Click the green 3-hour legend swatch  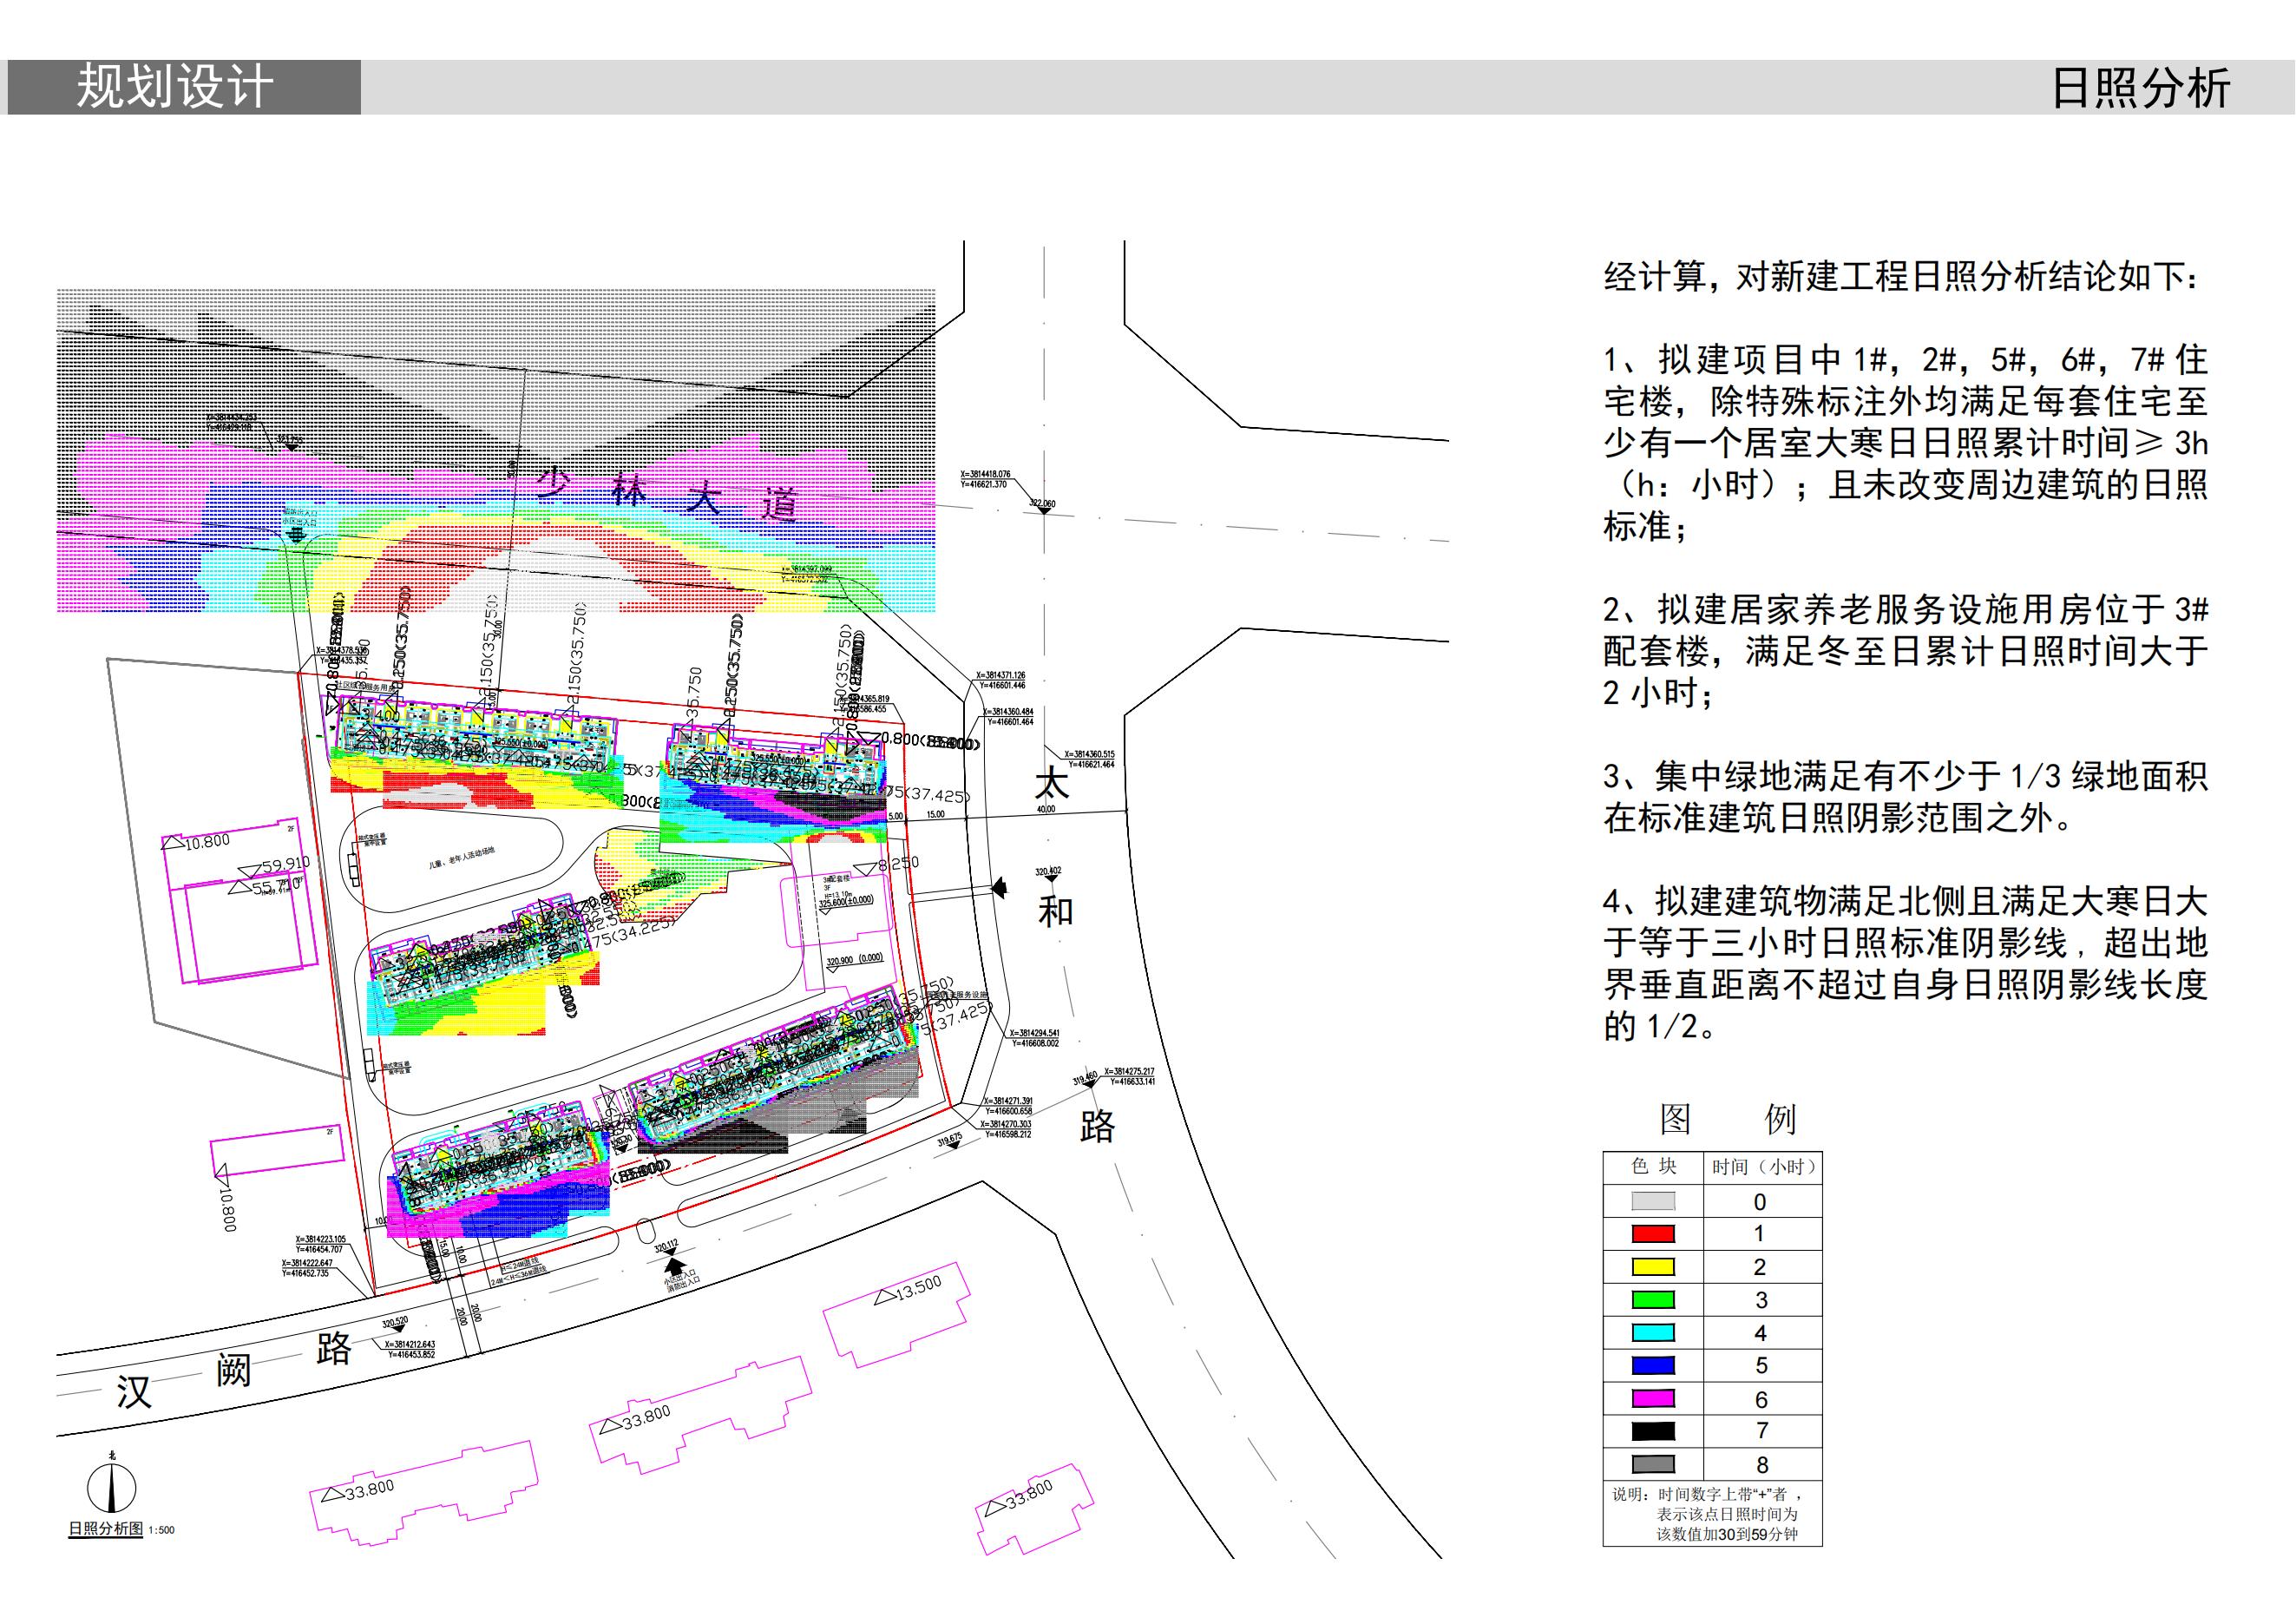click(1653, 1300)
